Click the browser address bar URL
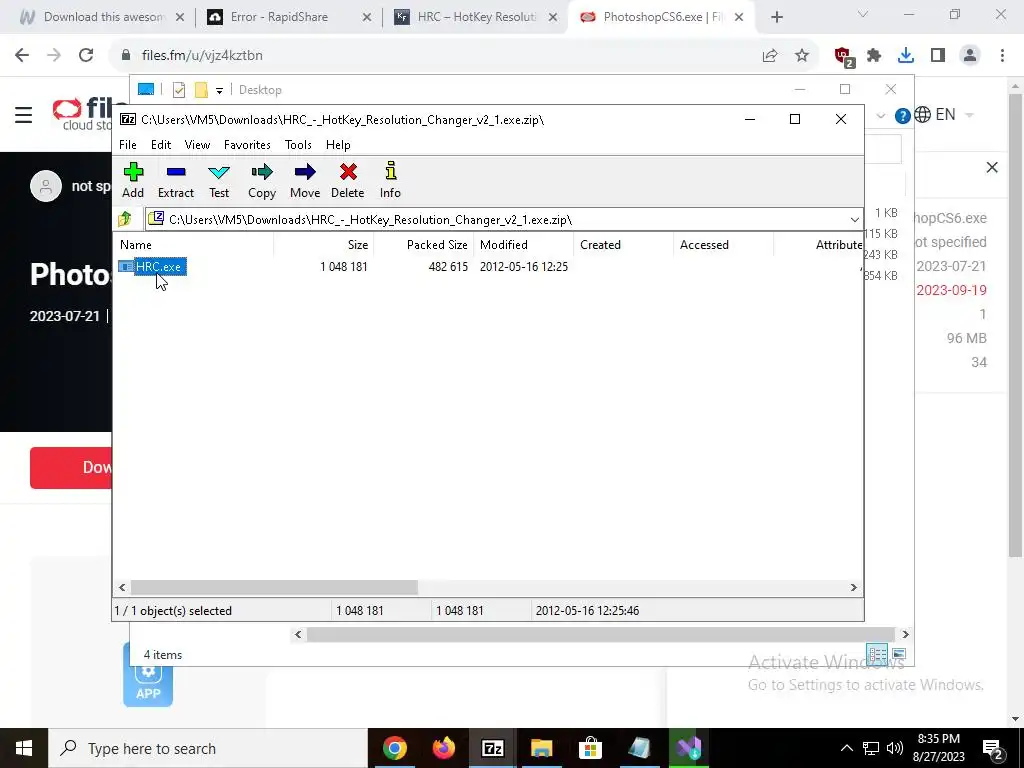 click(x=202, y=56)
